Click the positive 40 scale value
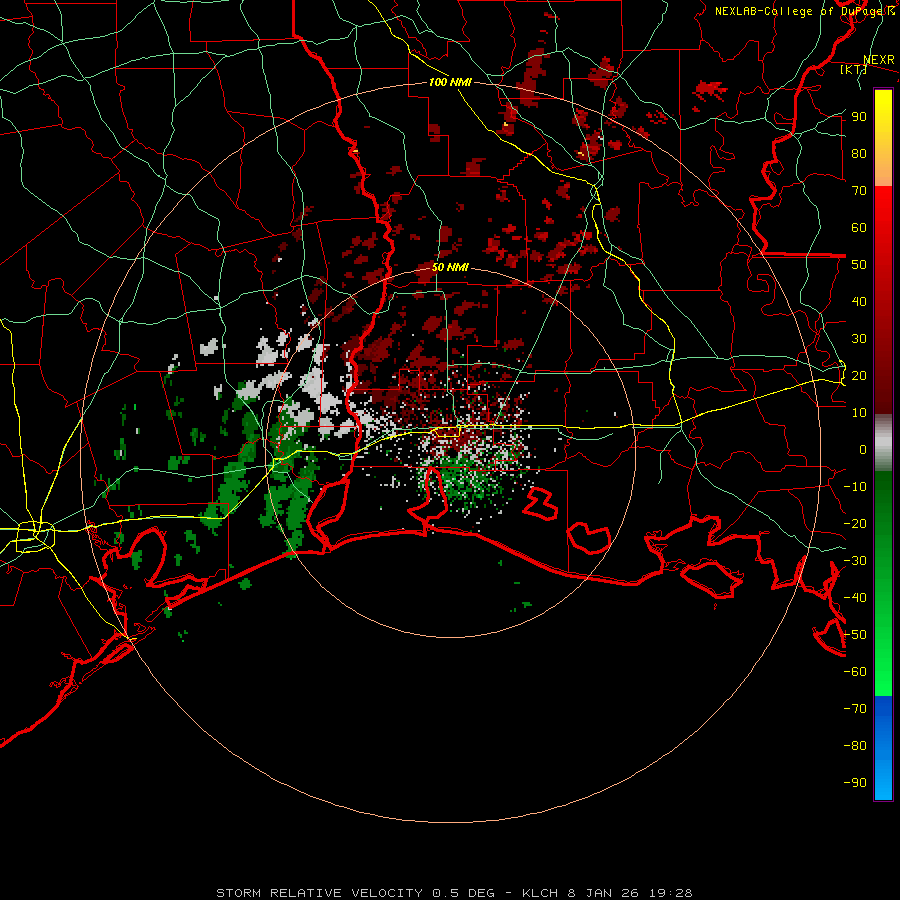The height and width of the screenshot is (900, 900). click(x=859, y=302)
